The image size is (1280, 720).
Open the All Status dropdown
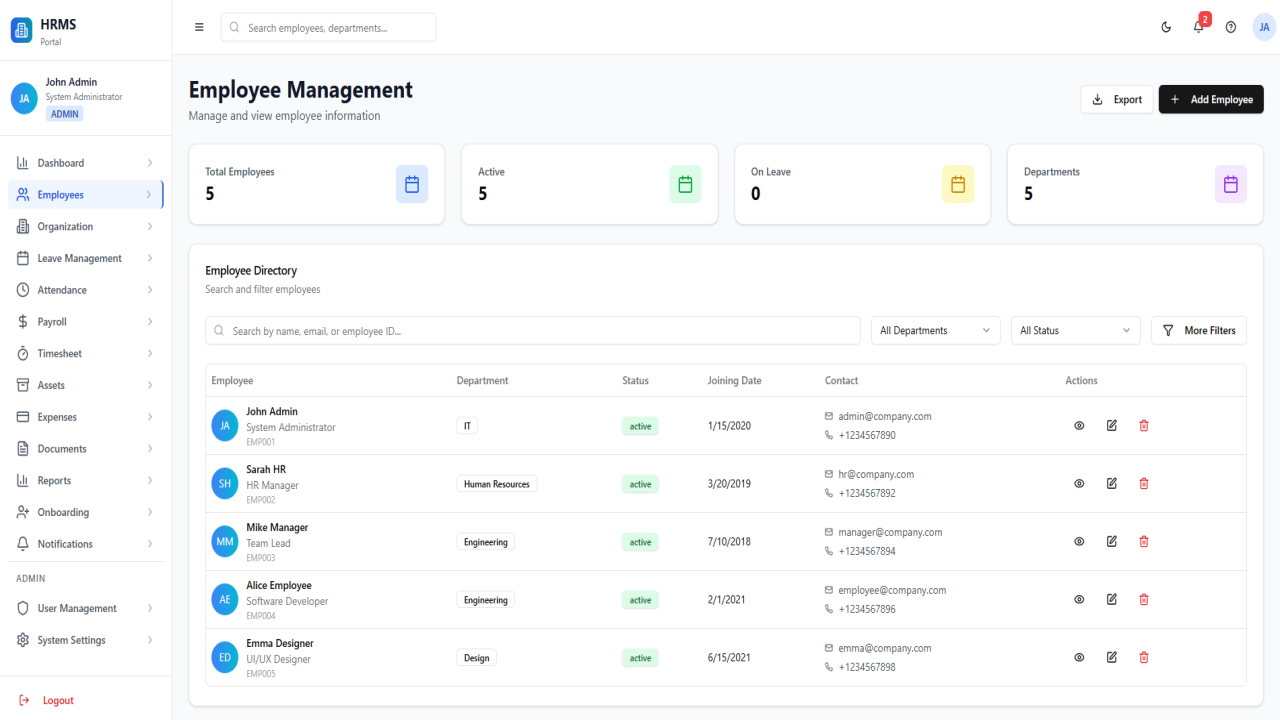click(x=1076, y=330)
